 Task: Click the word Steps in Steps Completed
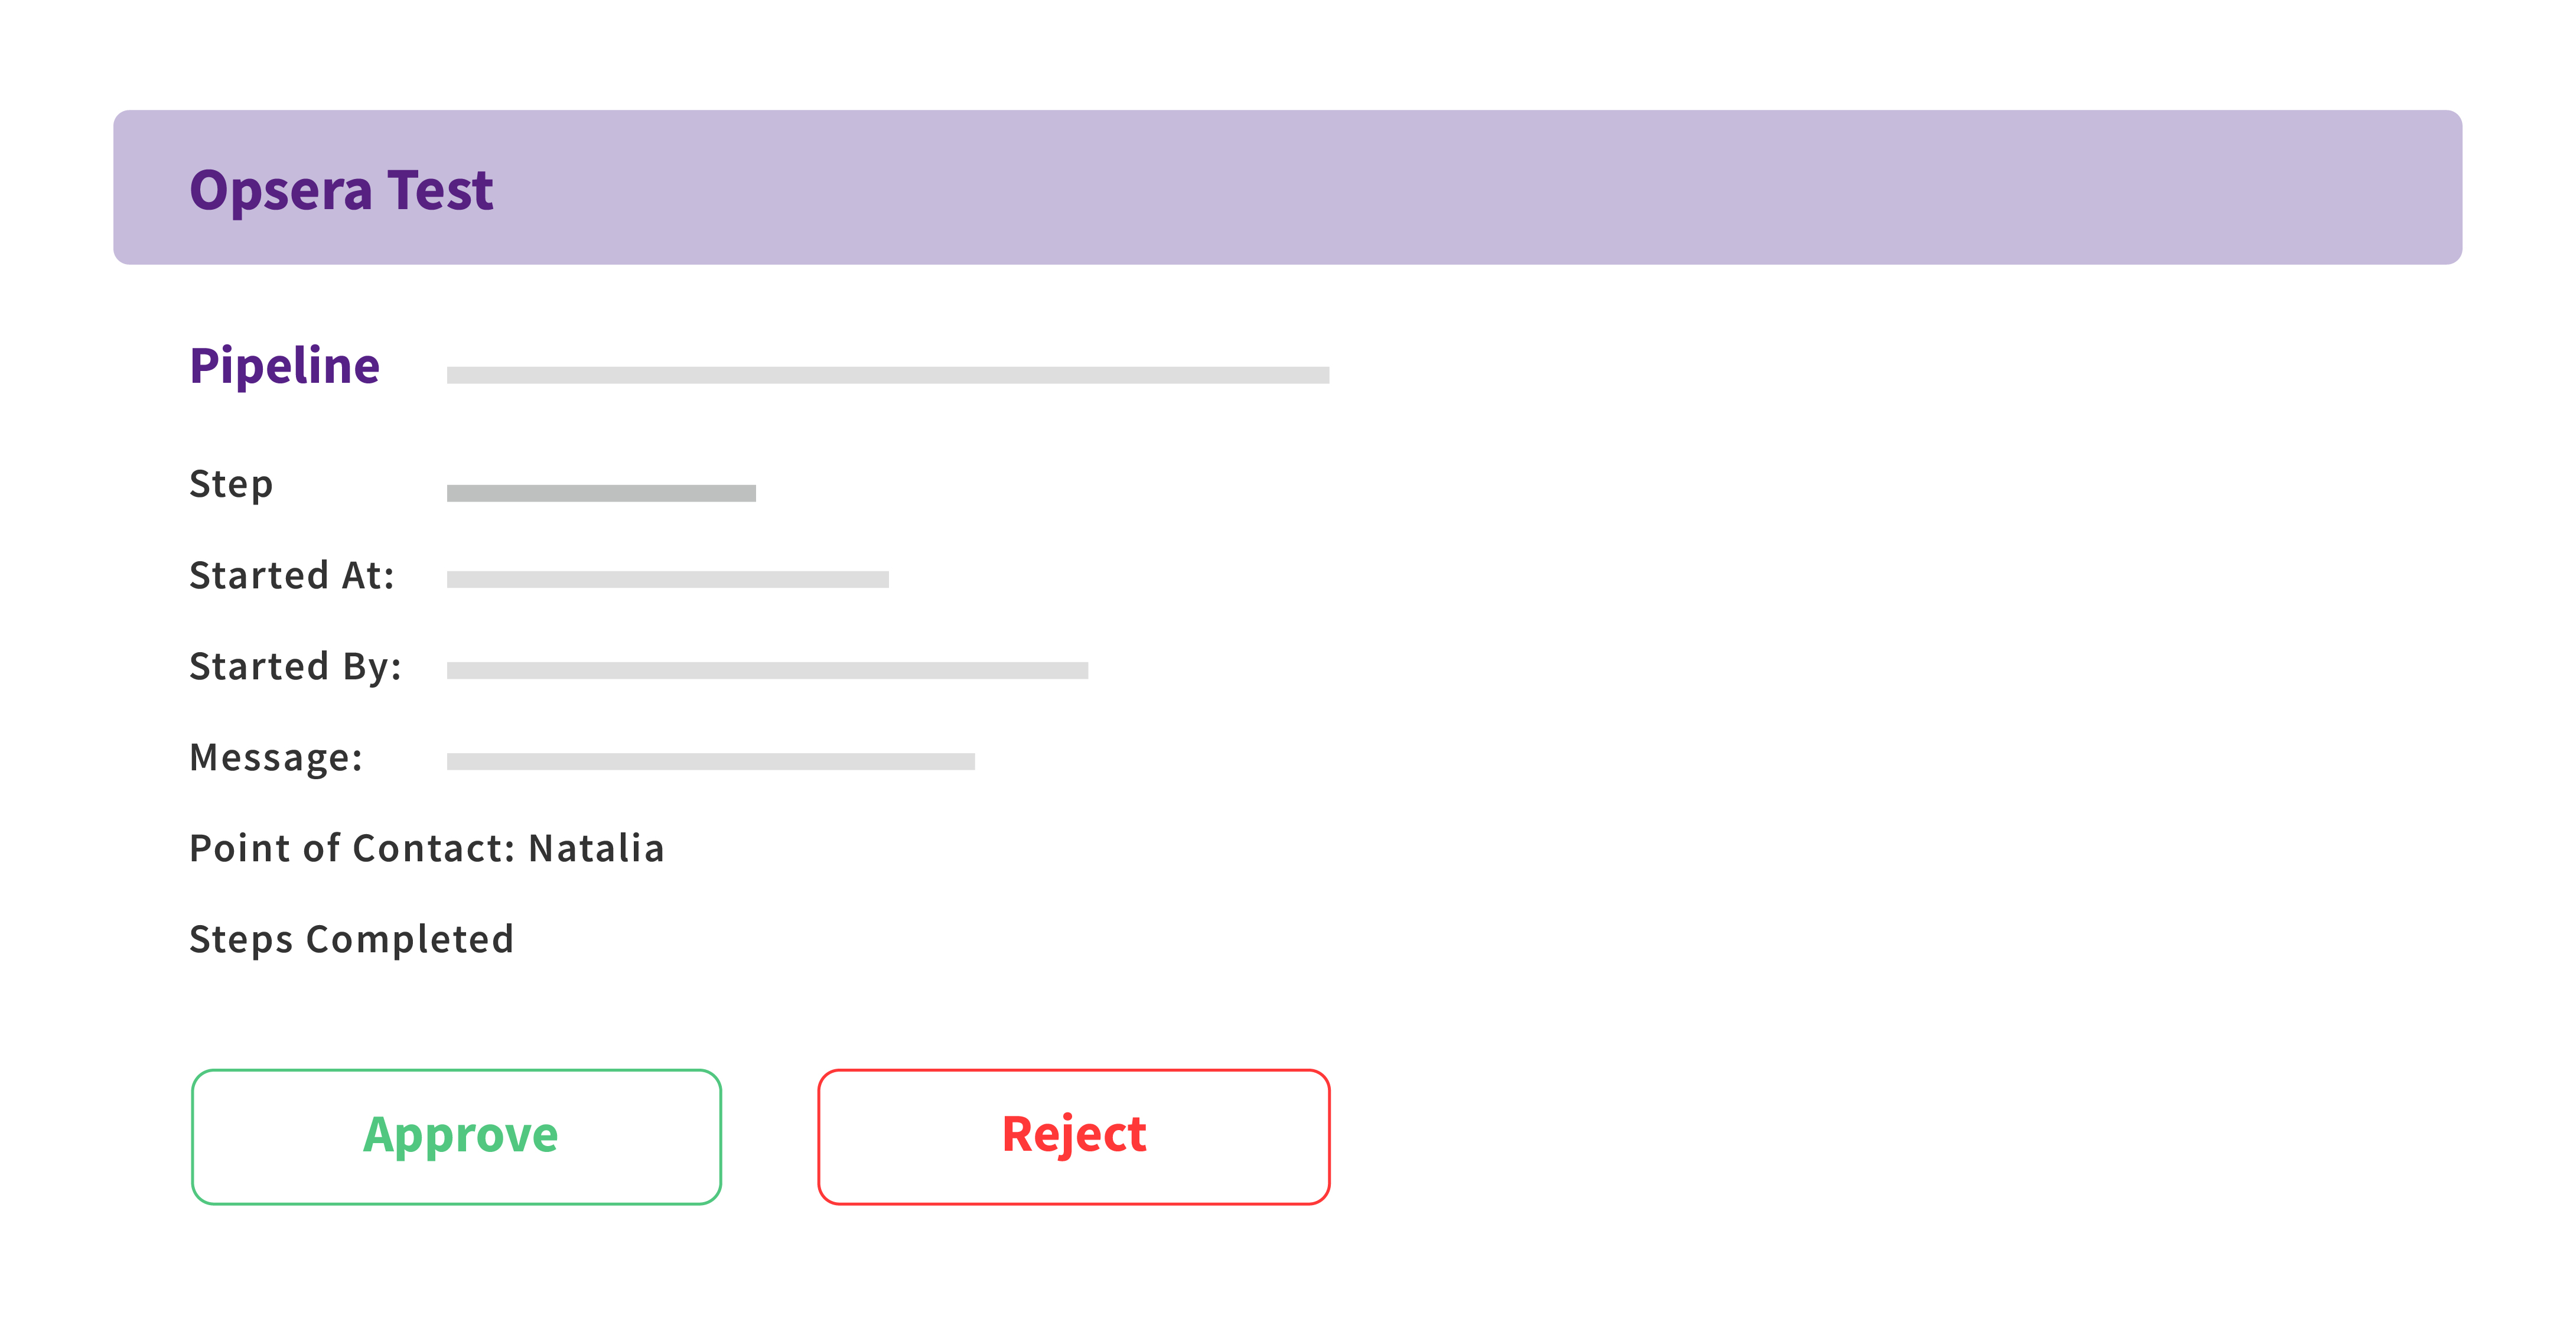coord(241,940)
